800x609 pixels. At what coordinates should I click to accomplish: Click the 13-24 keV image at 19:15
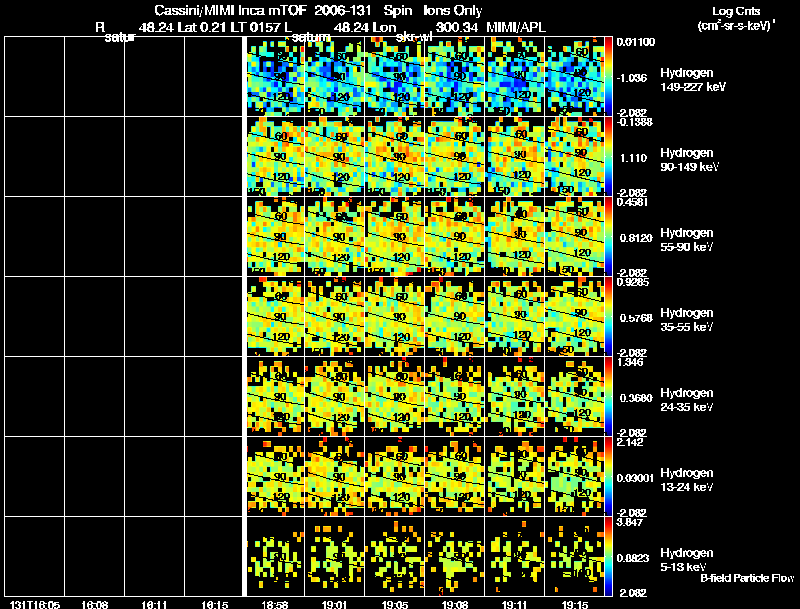click(574, 476)
